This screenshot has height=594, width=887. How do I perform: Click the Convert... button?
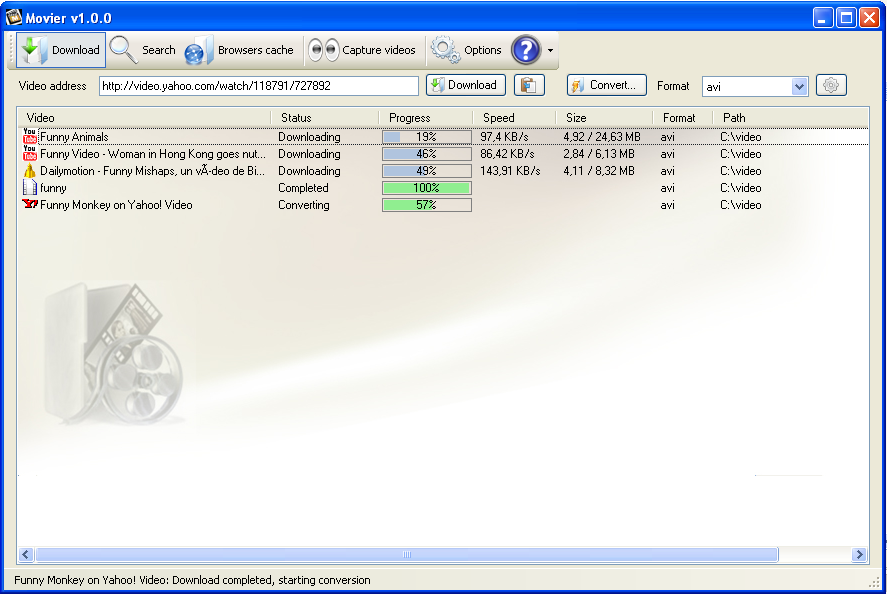606,85
